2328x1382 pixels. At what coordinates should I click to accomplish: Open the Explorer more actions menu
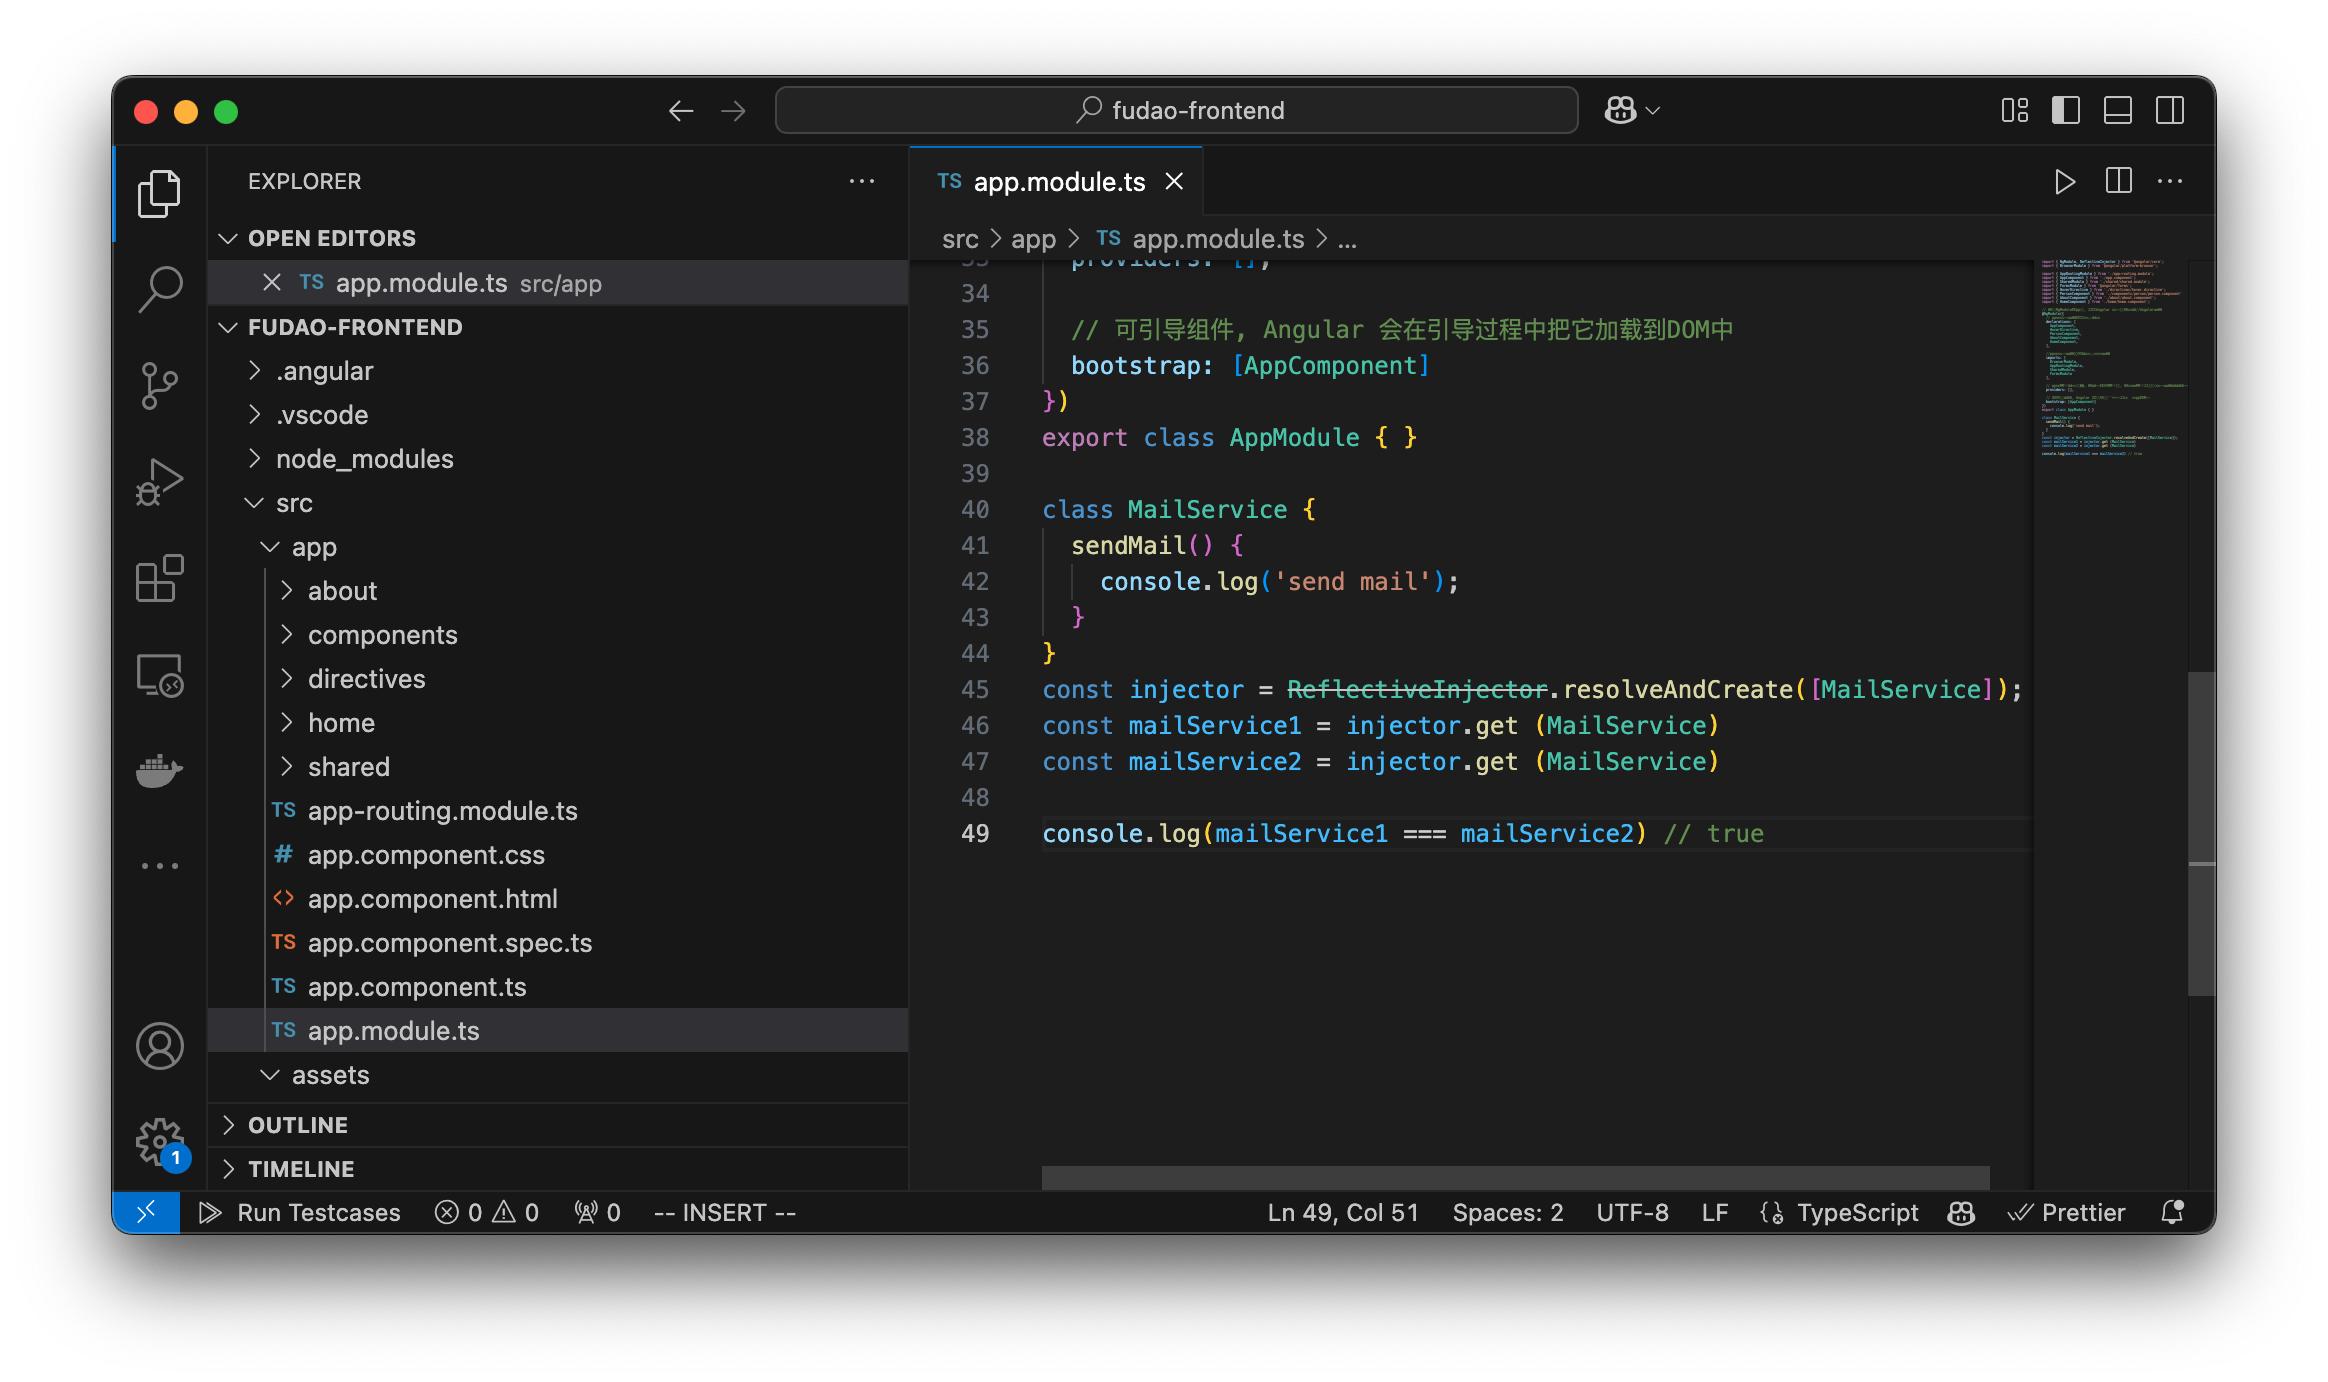[x=862, y=180]
